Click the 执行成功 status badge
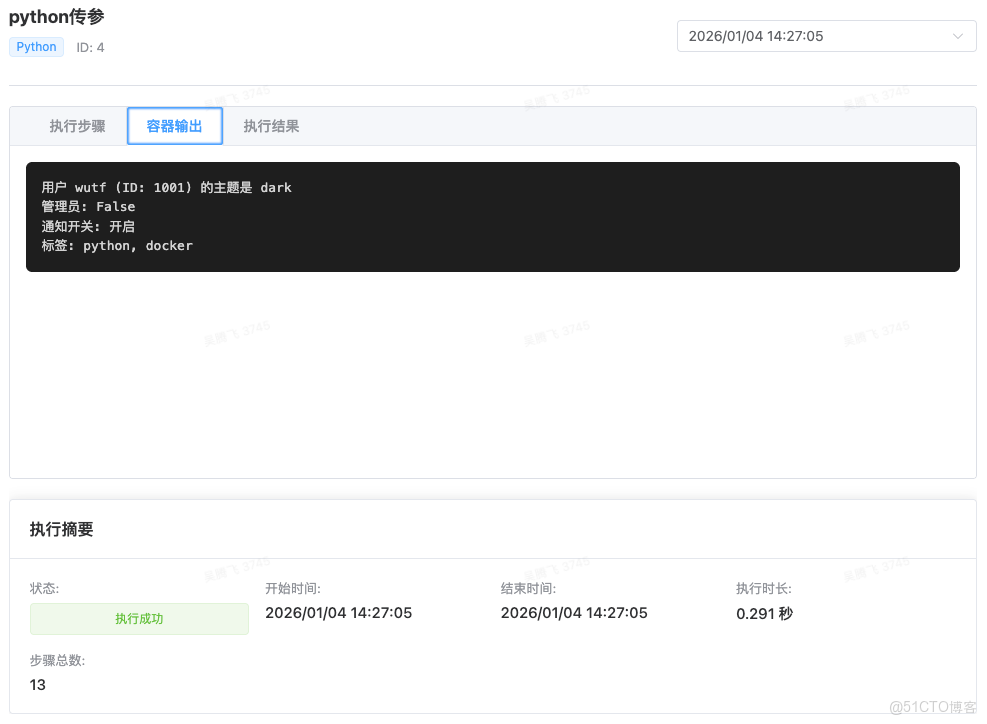Image resolution: width=987 pixels, height=724 pixels. [x=139, y=619]
